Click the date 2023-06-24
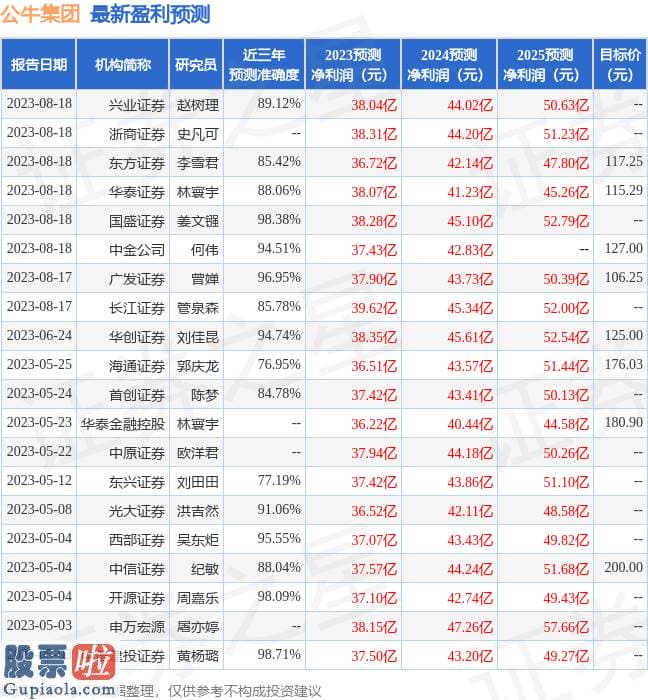 pos(39,335)
